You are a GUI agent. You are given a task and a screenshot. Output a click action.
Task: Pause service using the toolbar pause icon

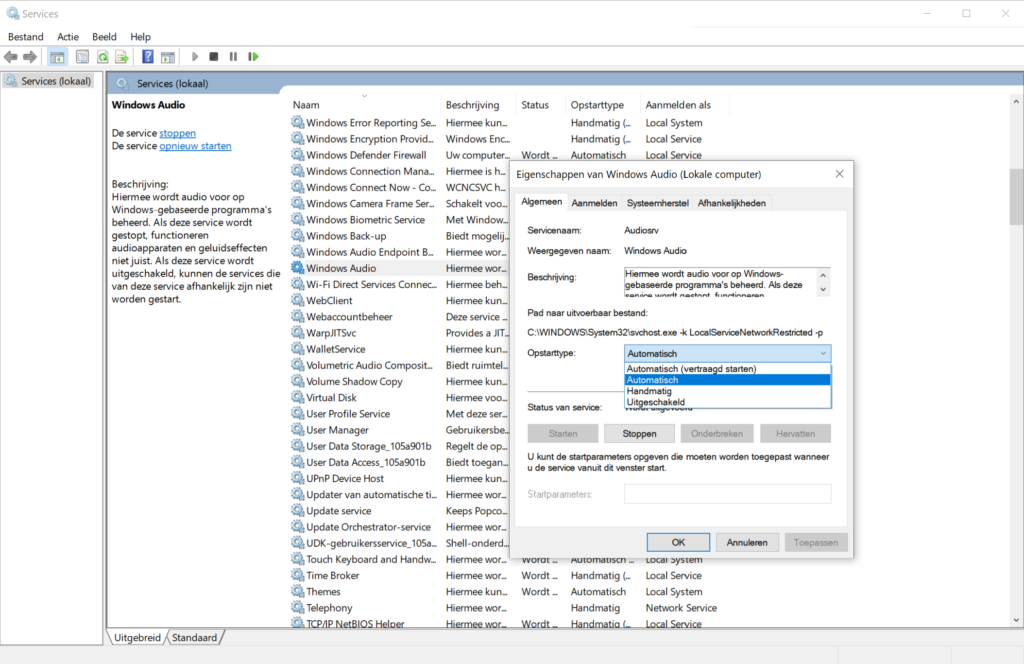(233, 57)
